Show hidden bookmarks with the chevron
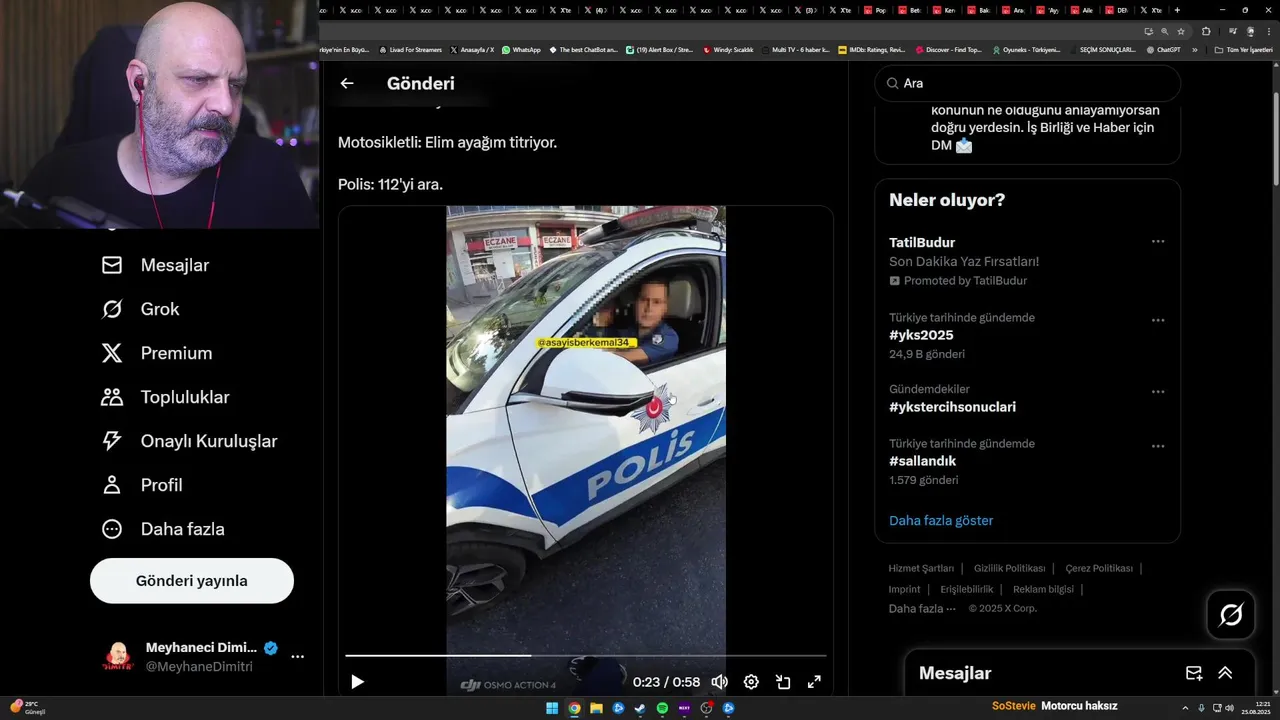The height and width of the screenshot is (720, 1280). tap(1194, 49)
